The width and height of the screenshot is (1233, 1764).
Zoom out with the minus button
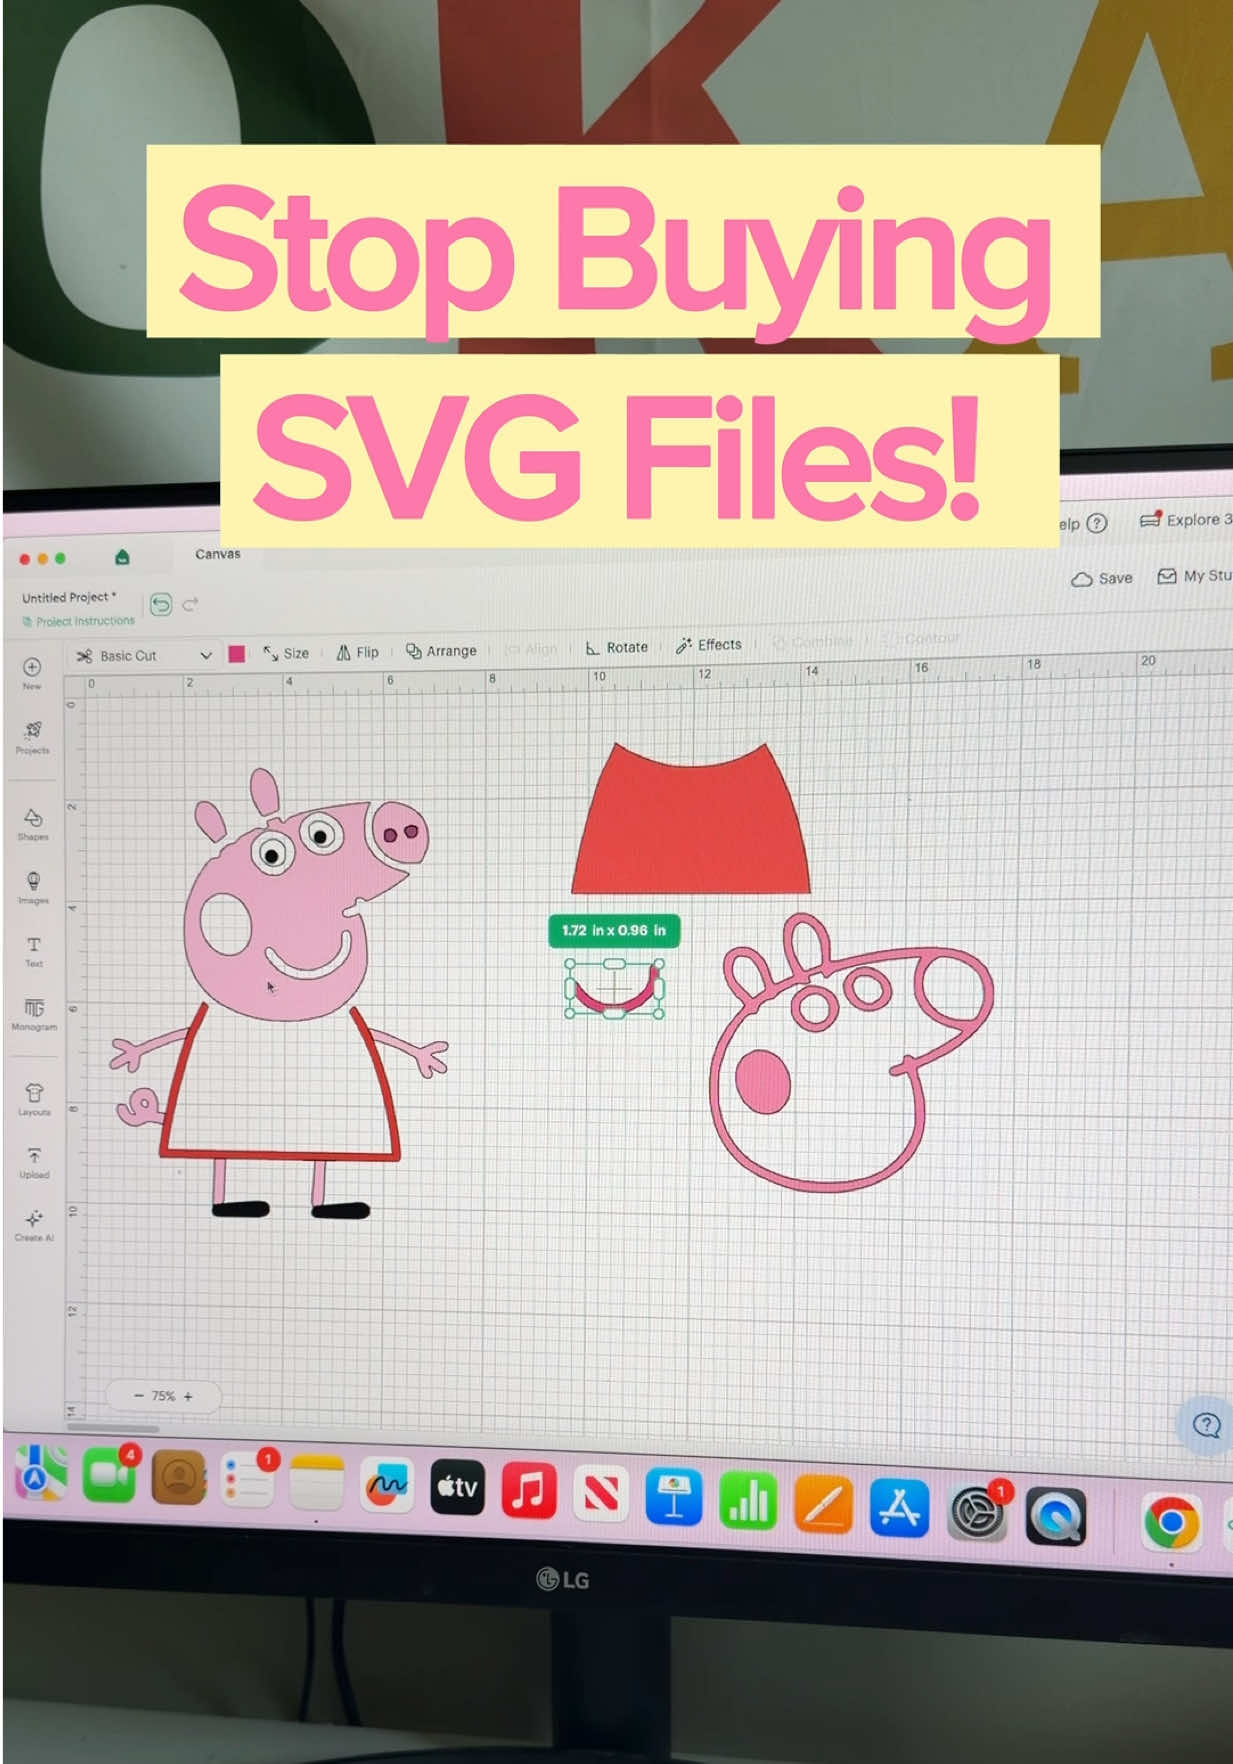(x=139, y=1396)
